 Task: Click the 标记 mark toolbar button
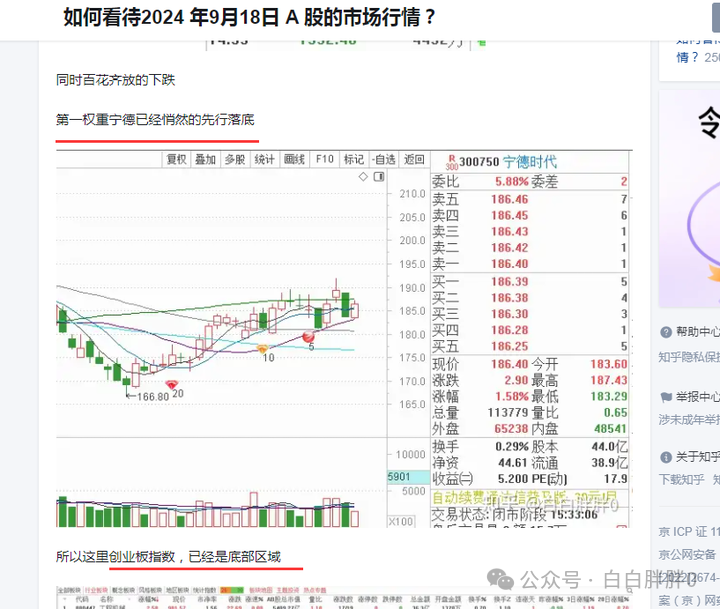(354, 159)
